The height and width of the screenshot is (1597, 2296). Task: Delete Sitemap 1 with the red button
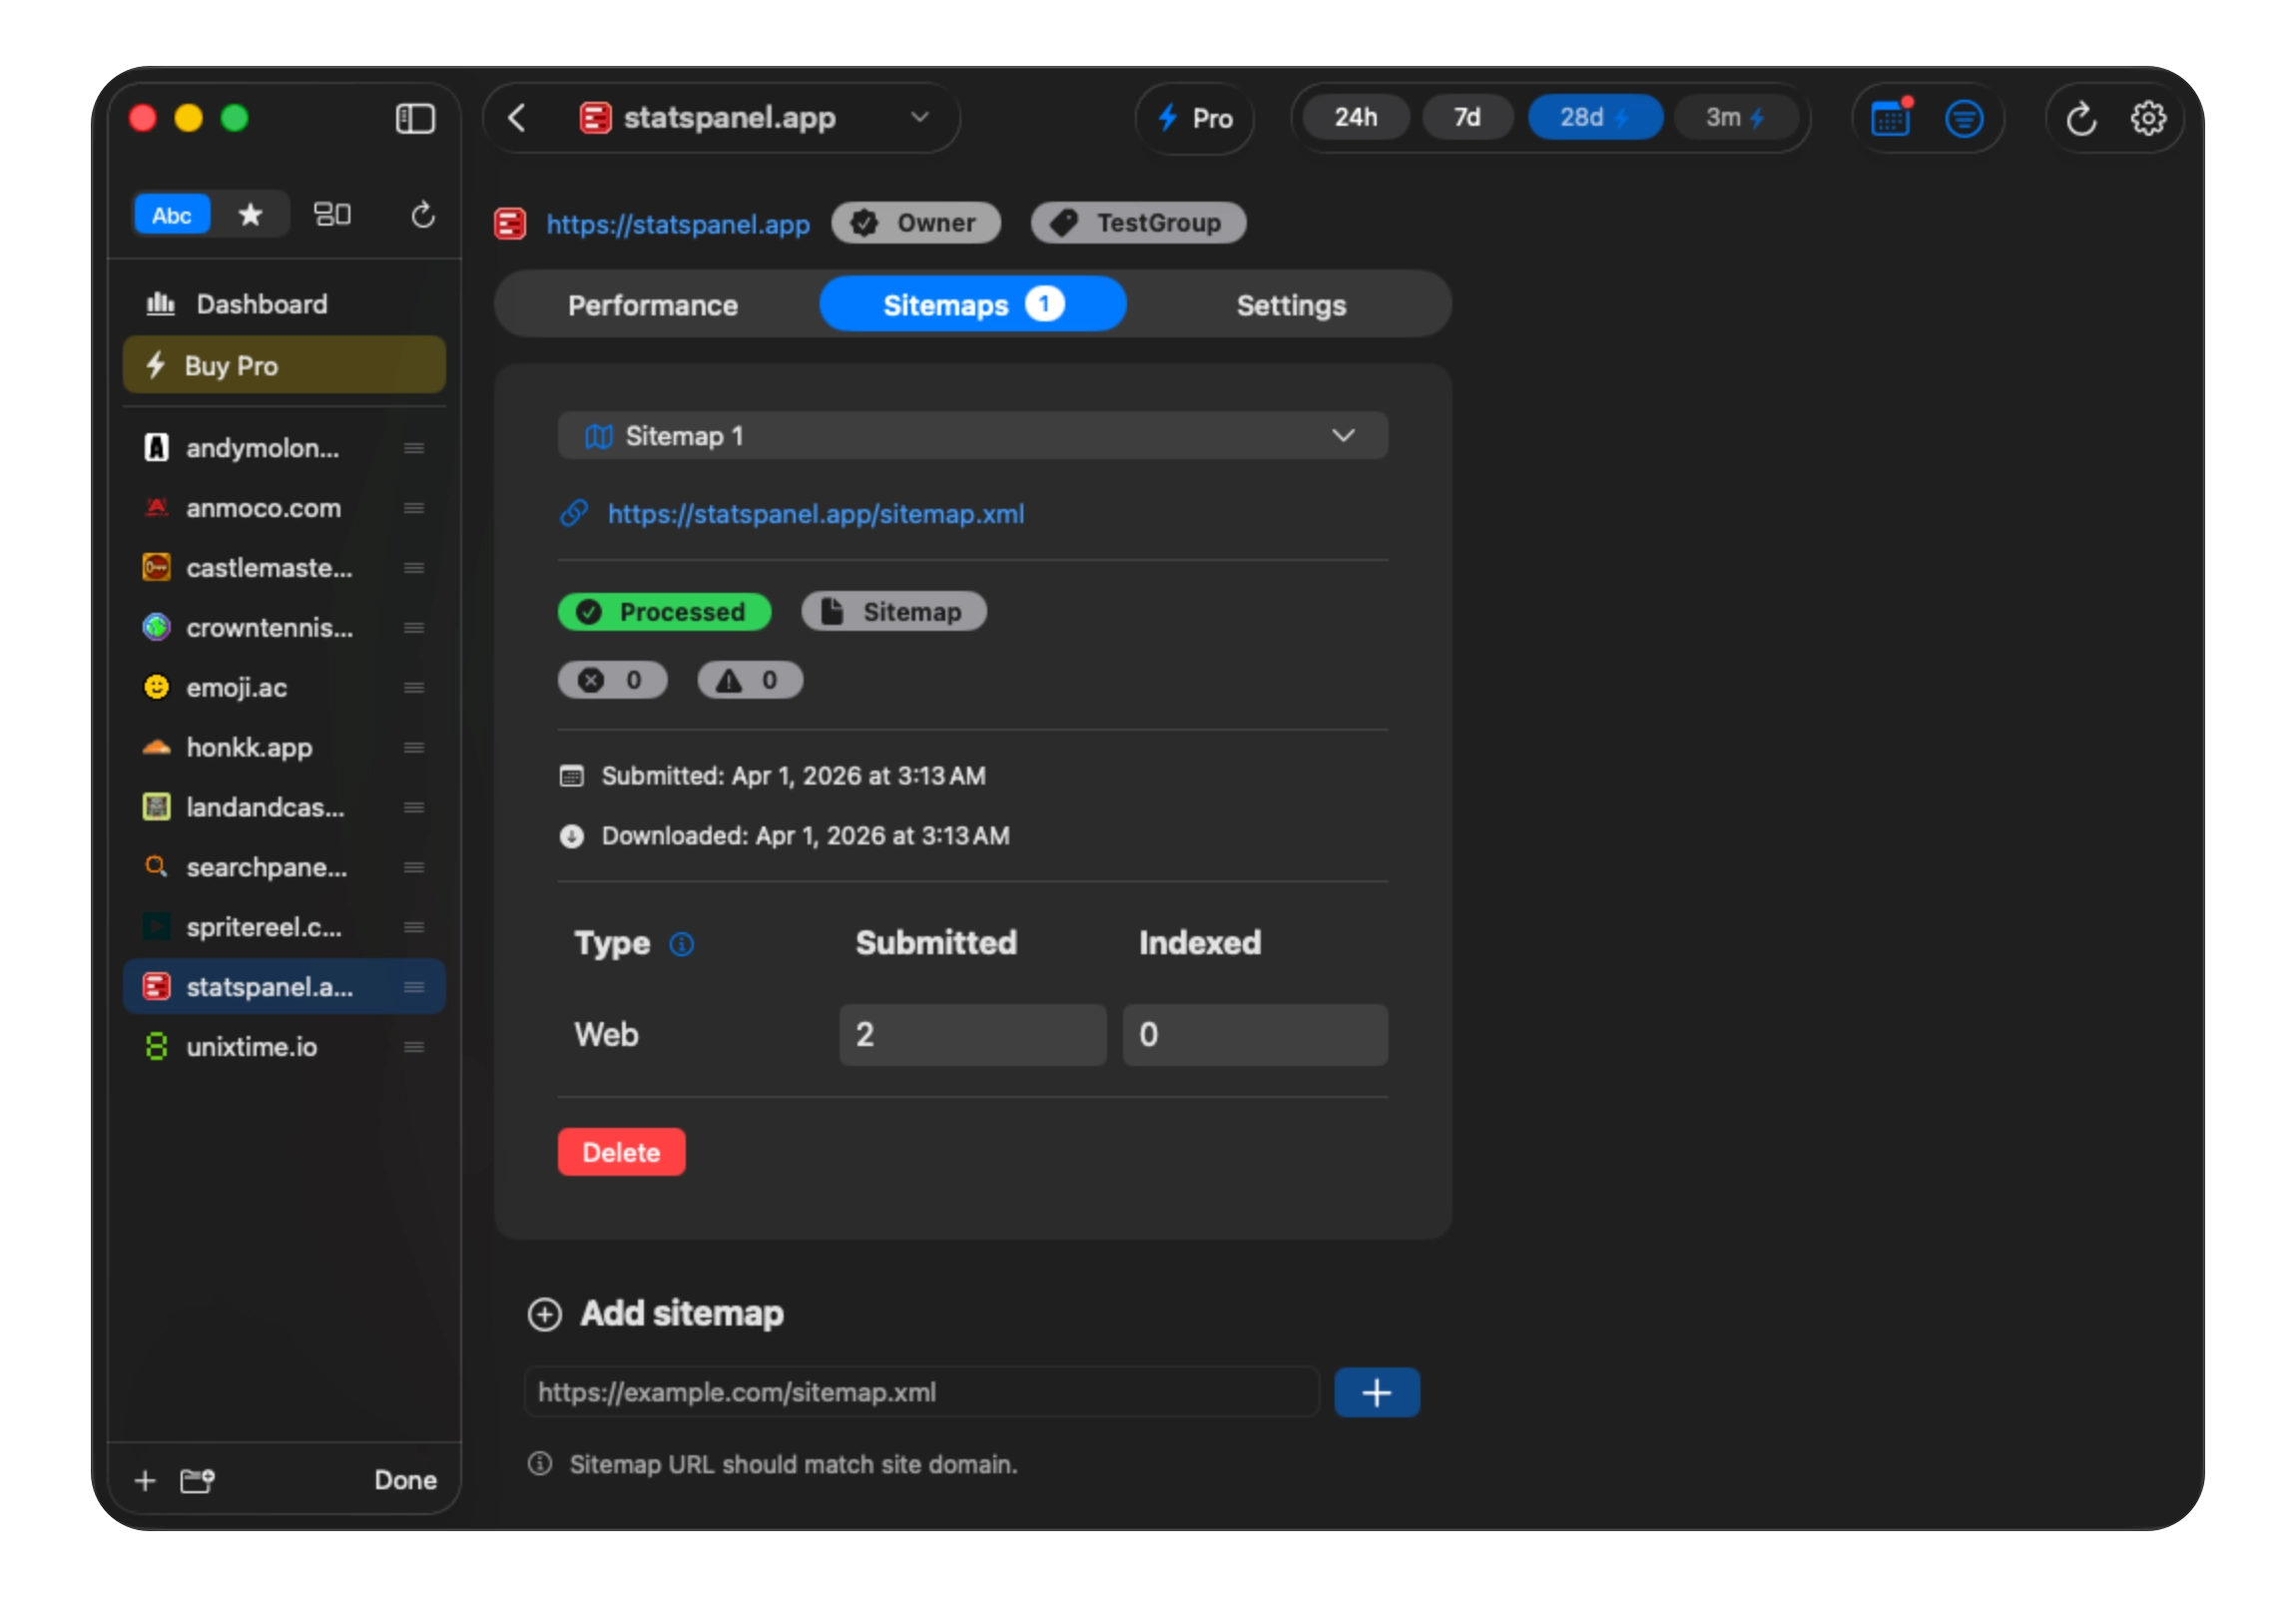[621, 1152]
